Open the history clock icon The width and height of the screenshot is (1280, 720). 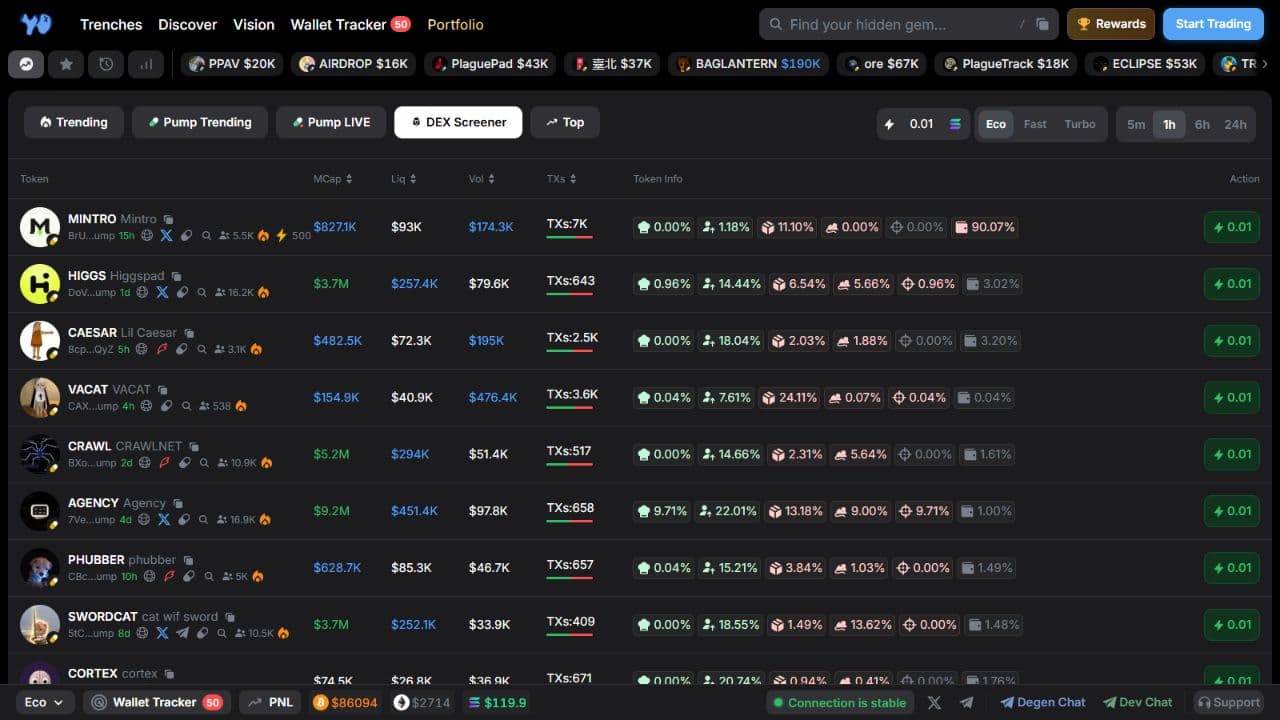[106, 64]
